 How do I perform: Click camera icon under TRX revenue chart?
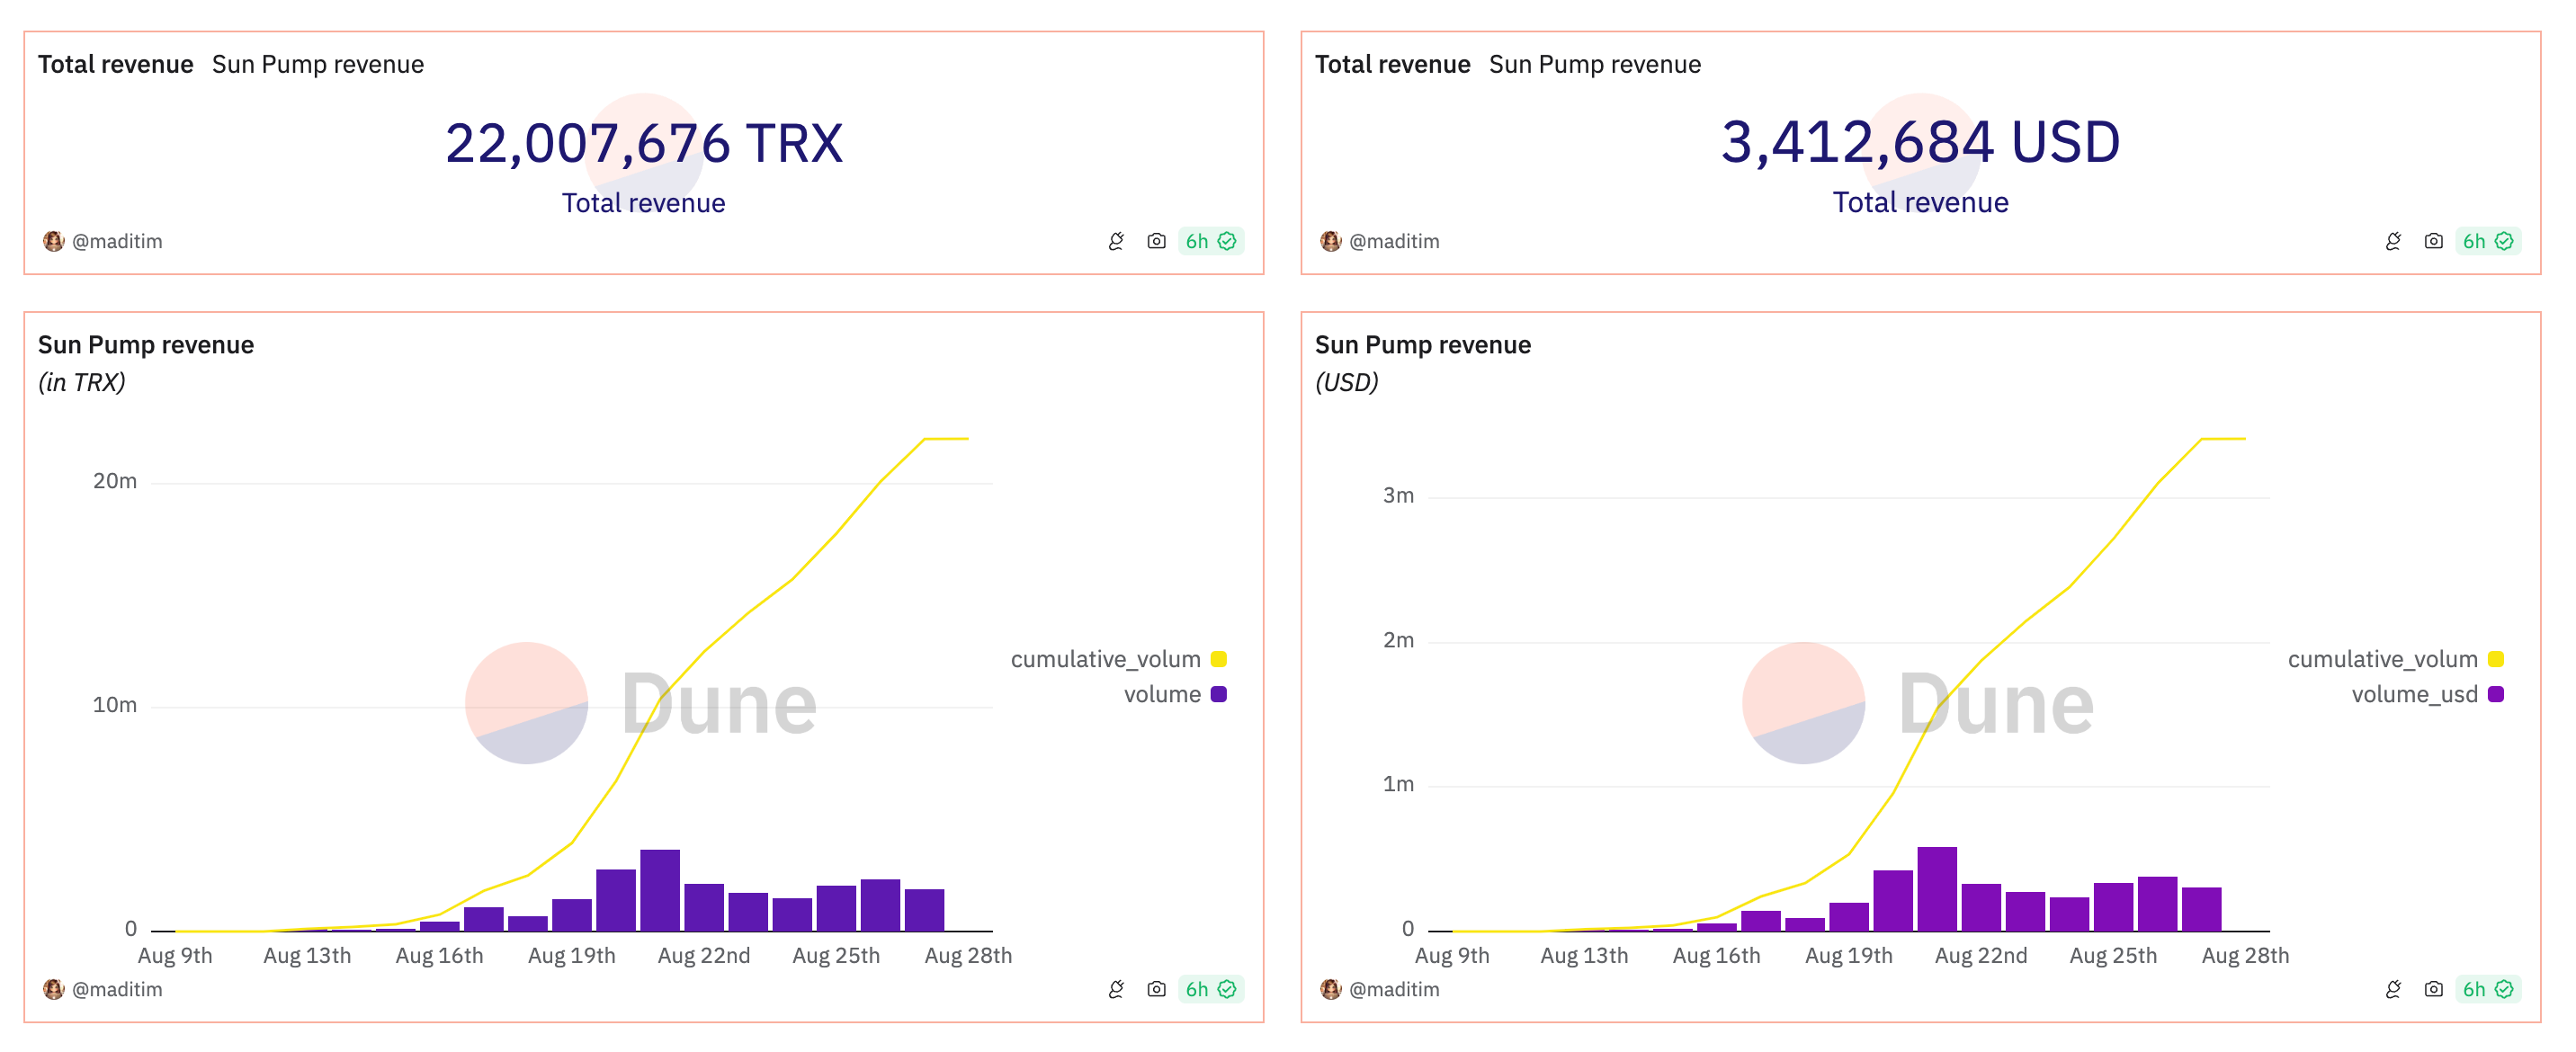(x=1156, y=989)
